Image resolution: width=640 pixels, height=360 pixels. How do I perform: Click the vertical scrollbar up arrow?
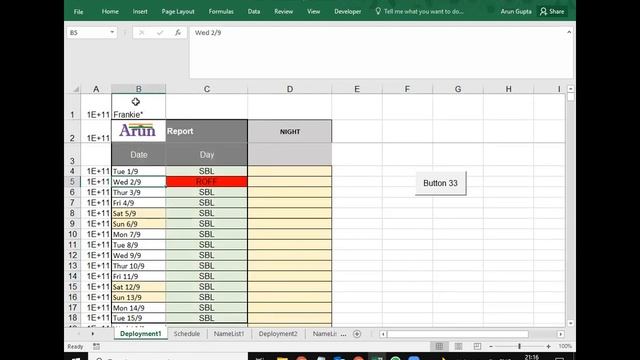570,89
